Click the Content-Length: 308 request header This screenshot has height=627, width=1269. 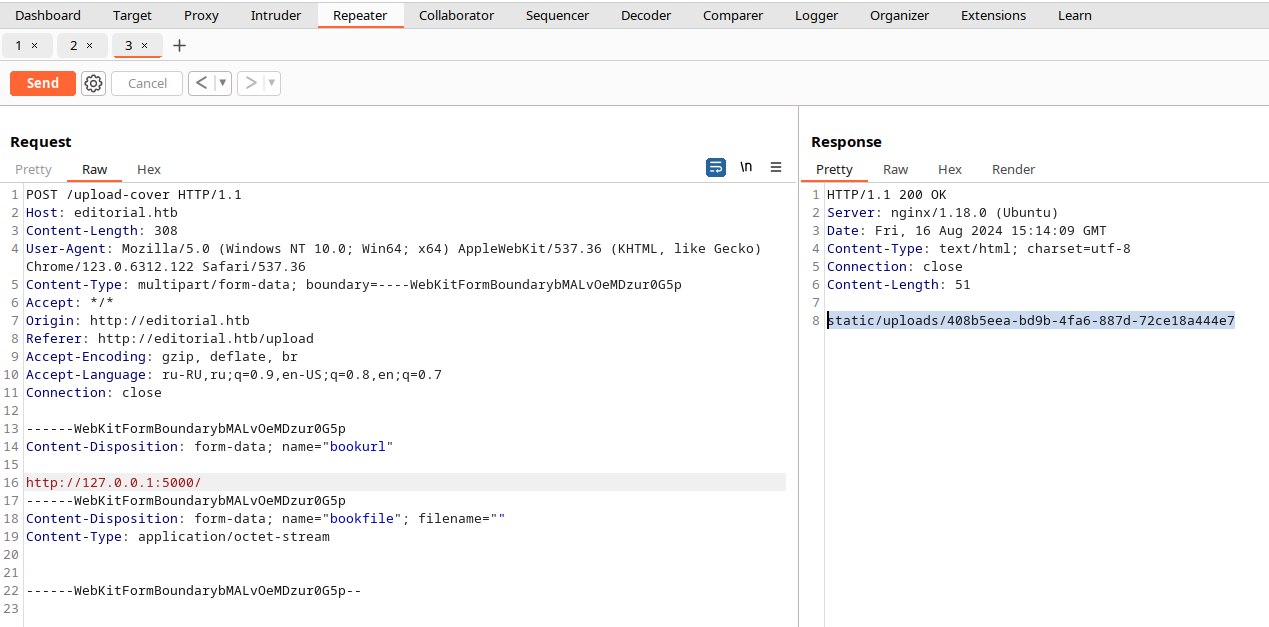102,231
